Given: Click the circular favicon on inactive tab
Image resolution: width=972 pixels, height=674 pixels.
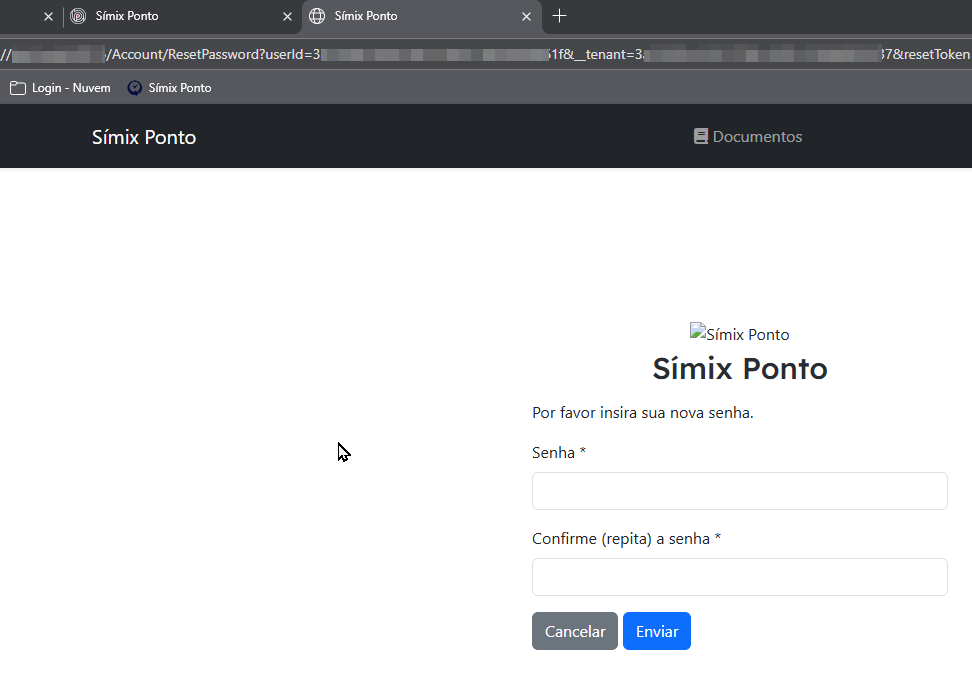Looking at the screenshot, I should [x=78, y=16].
